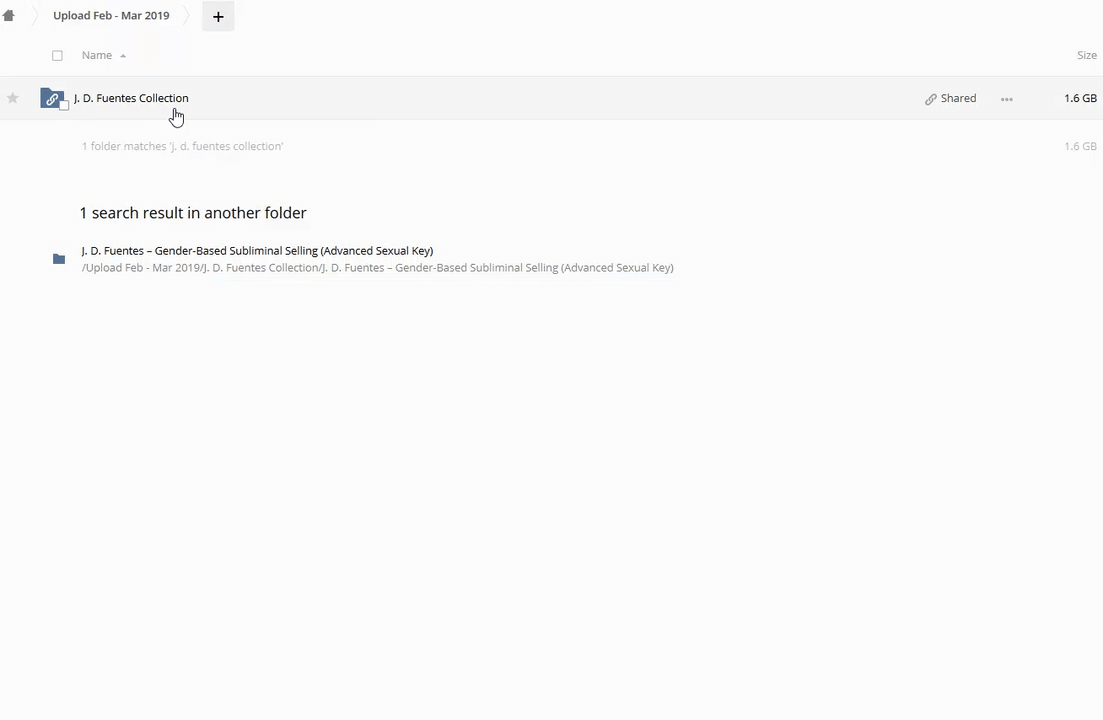Open the J. D. Fuentes Collection folder

(x=131, y=98)
